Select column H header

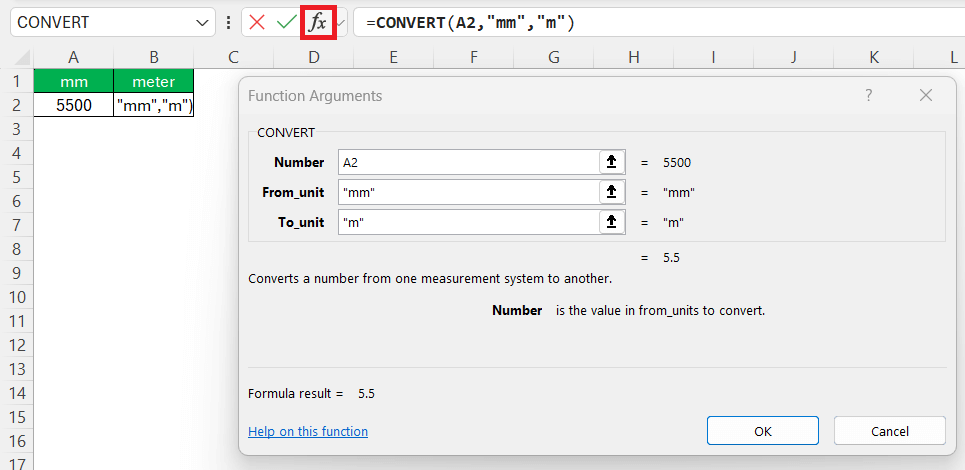point(634,57)
